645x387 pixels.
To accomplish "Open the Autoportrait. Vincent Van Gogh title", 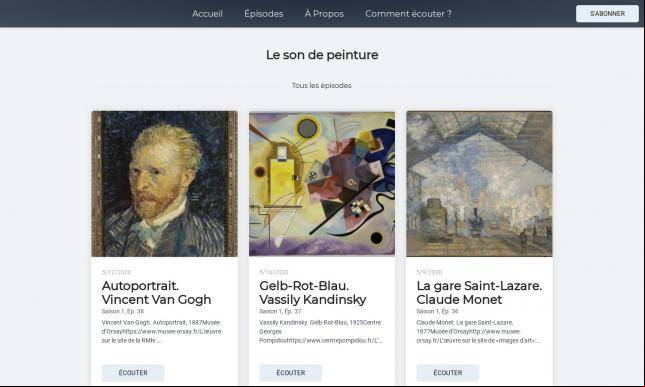I will pyautogui.click(x=156, y=292).
